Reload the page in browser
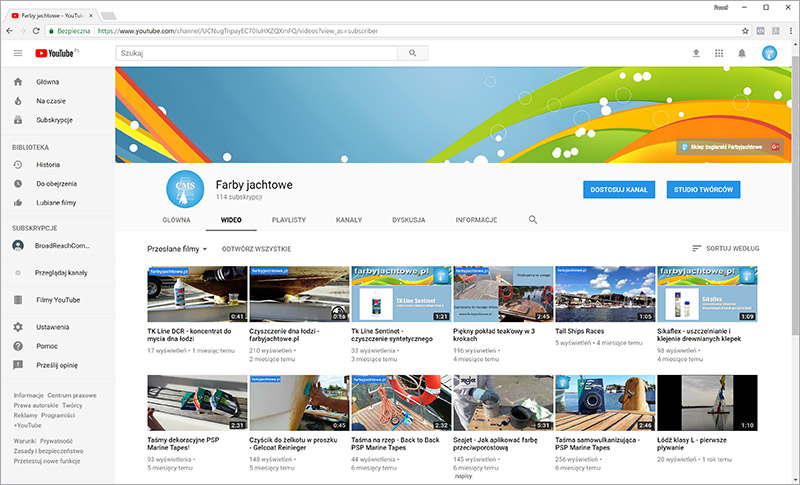 click(36, 31)
